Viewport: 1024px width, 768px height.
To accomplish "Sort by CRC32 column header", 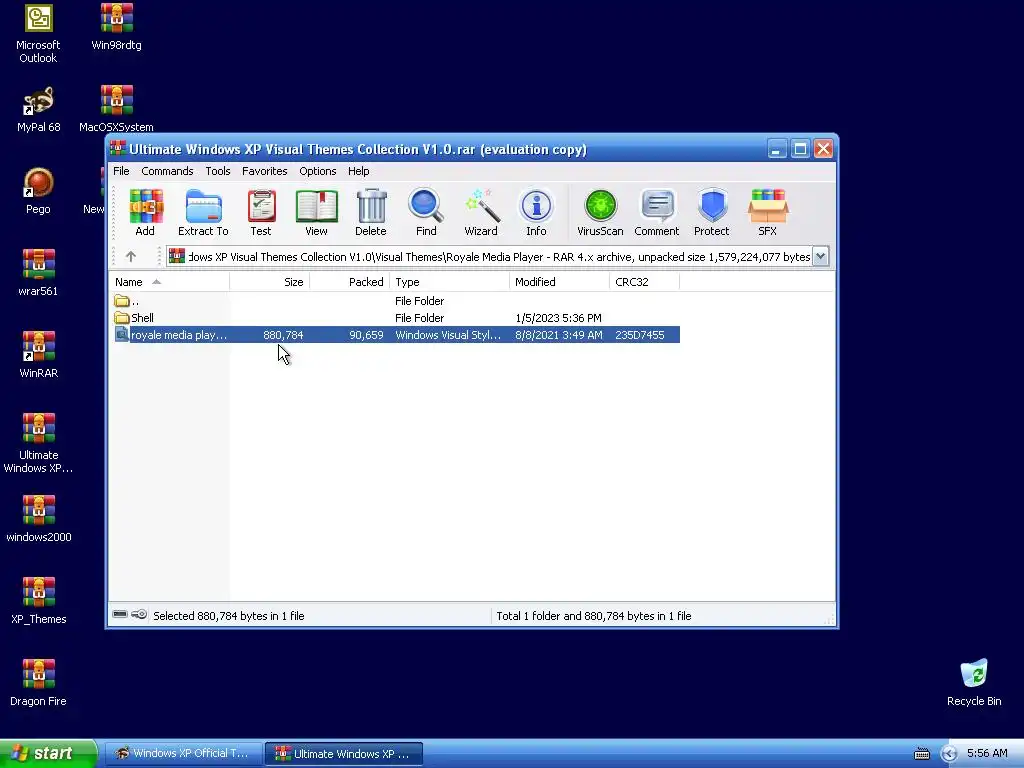I will coord(645,282).
